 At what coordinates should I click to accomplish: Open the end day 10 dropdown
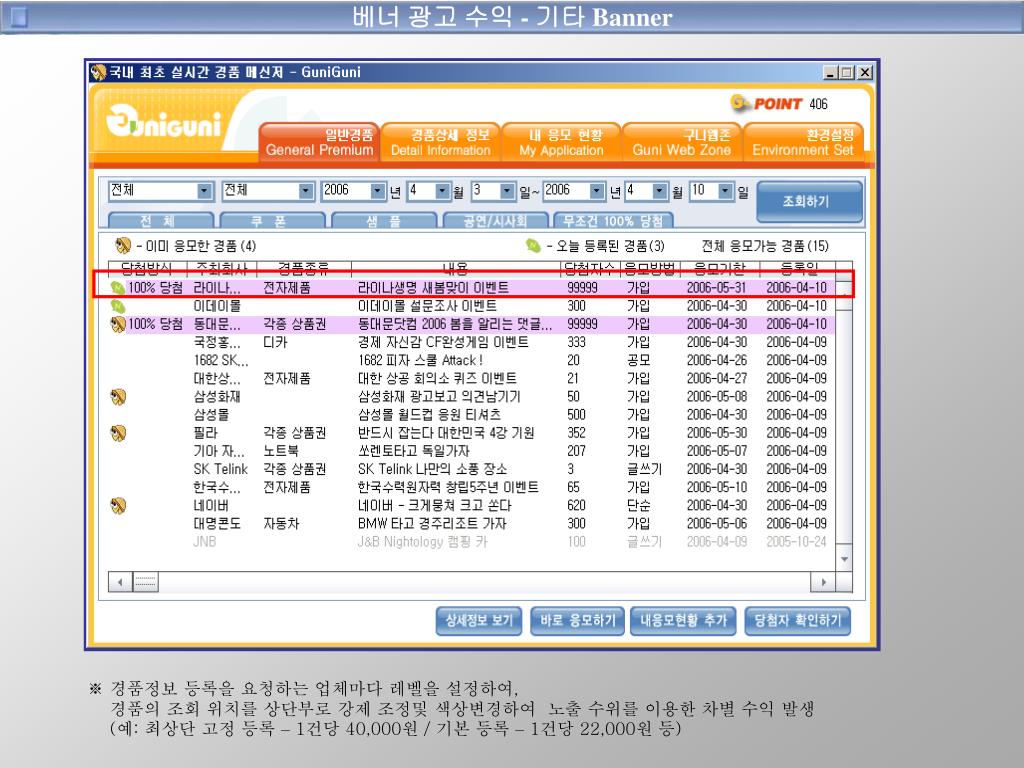point(726,191)
